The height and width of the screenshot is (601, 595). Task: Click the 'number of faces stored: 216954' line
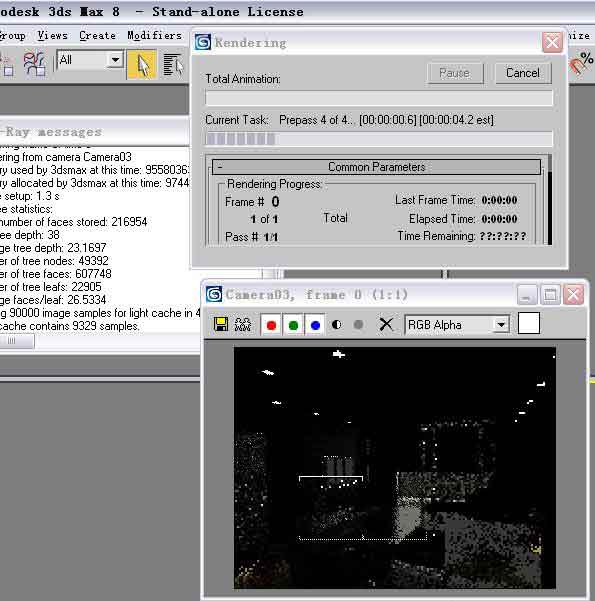pos(73,222)
